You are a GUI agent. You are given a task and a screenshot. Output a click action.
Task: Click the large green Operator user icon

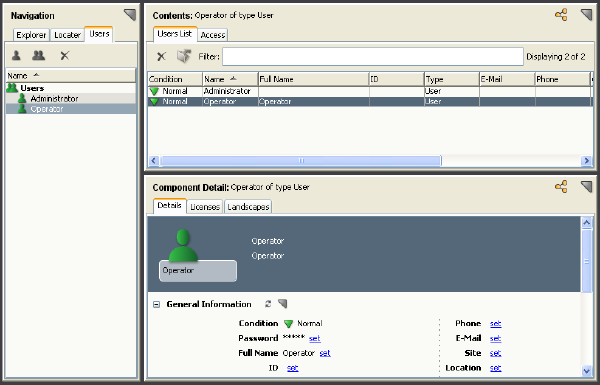(x=183, y=245)
